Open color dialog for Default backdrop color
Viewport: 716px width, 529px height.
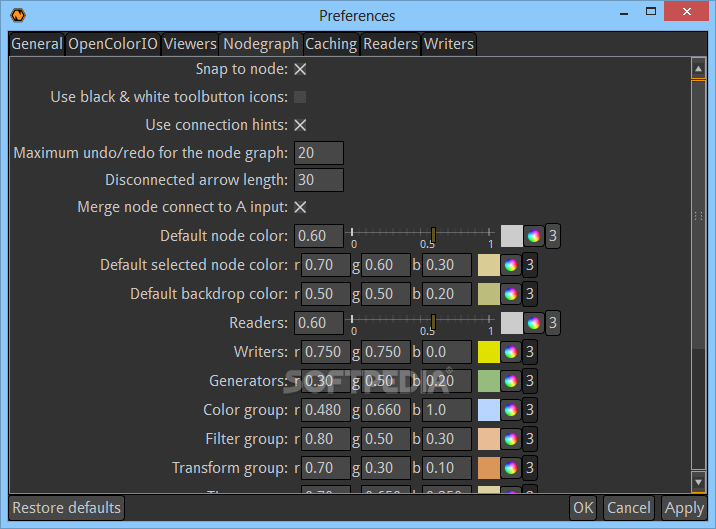coord(511,294)
